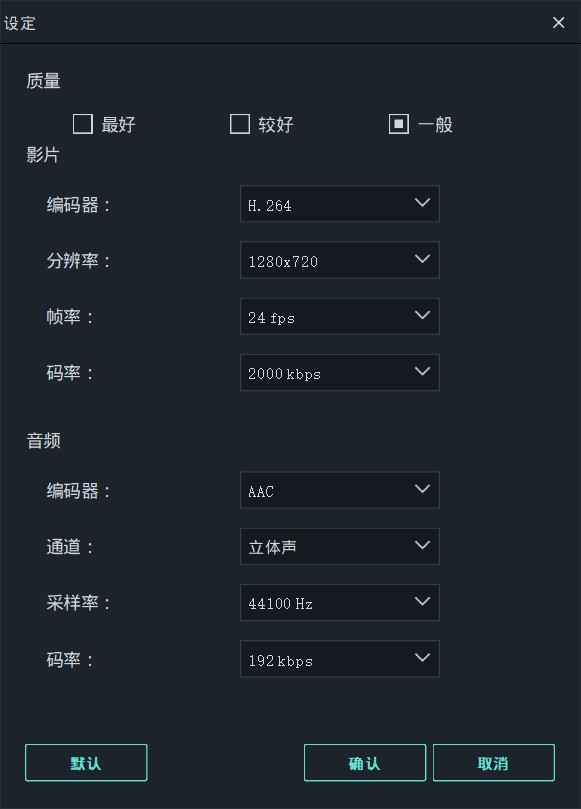Open the video 码率 dropdown showing 2000 kbps
This screenshot has width=581, height=809.
tap(339, 372)
